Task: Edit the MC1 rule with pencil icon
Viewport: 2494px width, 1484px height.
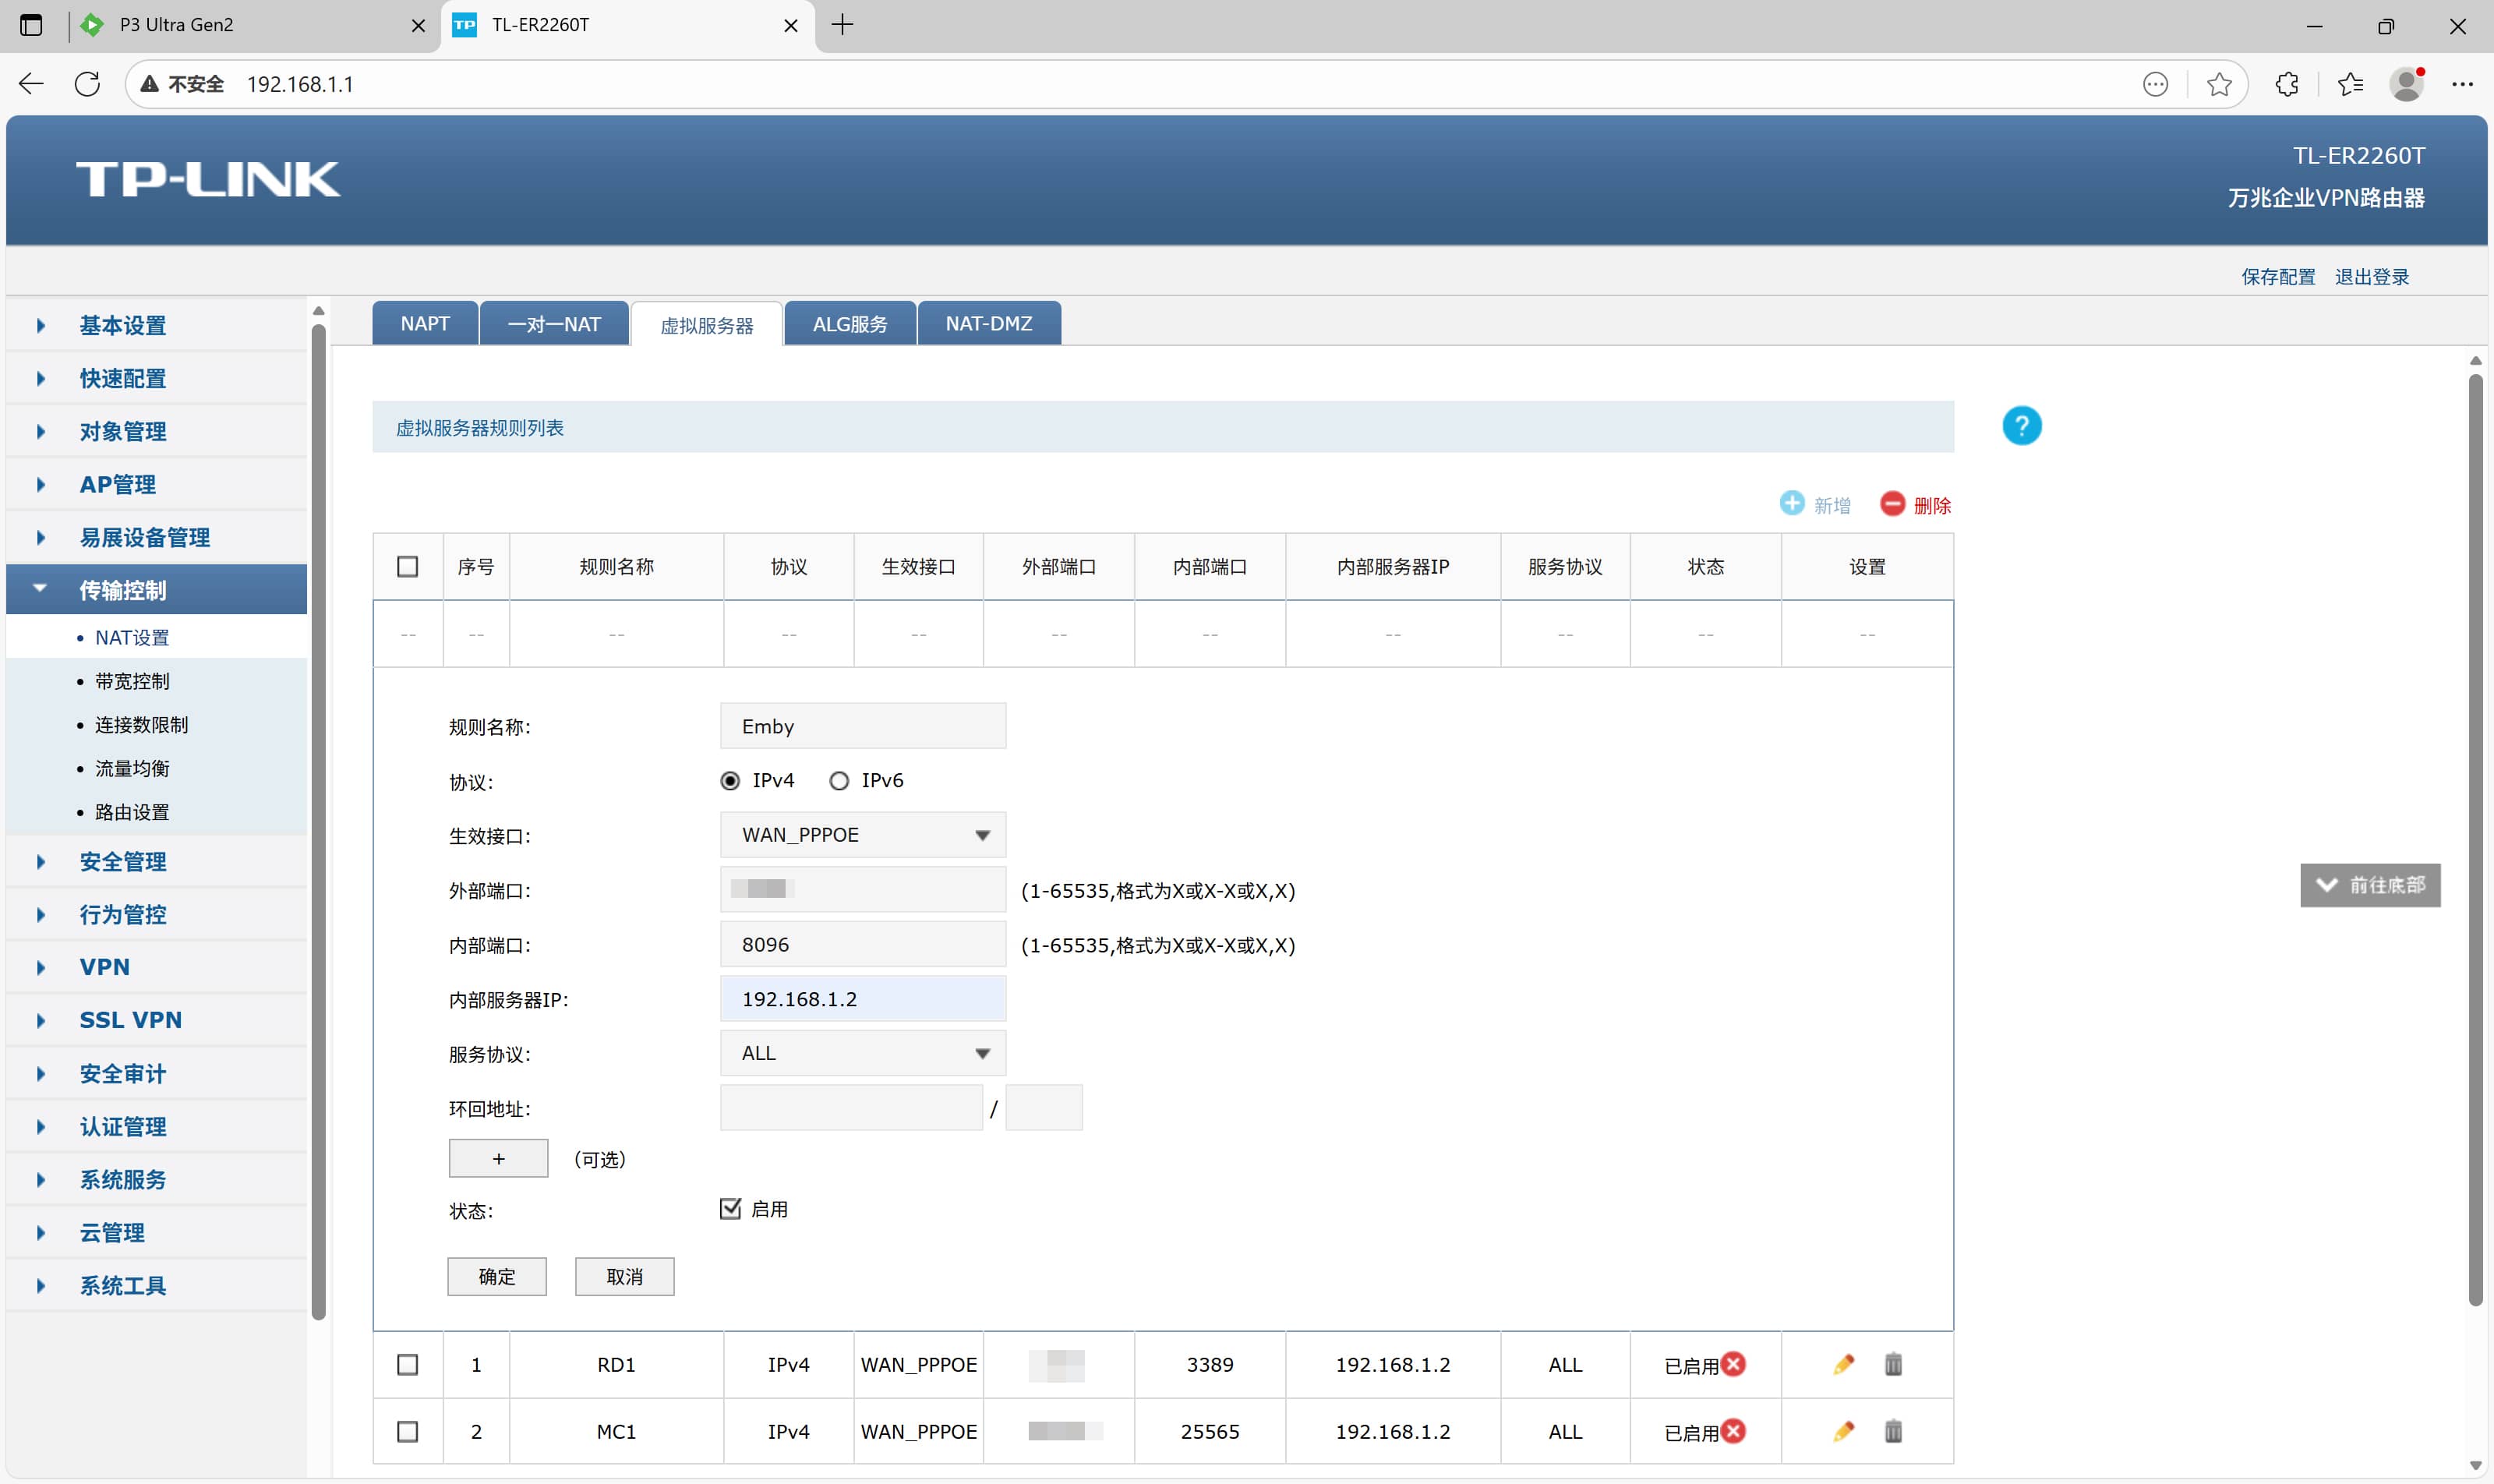Action: pyautogui.click(x=1843, y=1431)
